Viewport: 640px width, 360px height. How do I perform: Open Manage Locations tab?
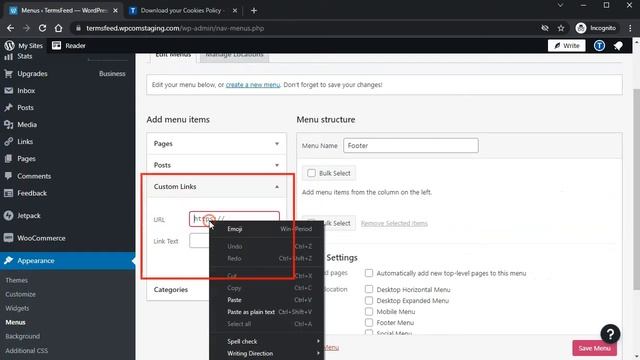(234, 56)
